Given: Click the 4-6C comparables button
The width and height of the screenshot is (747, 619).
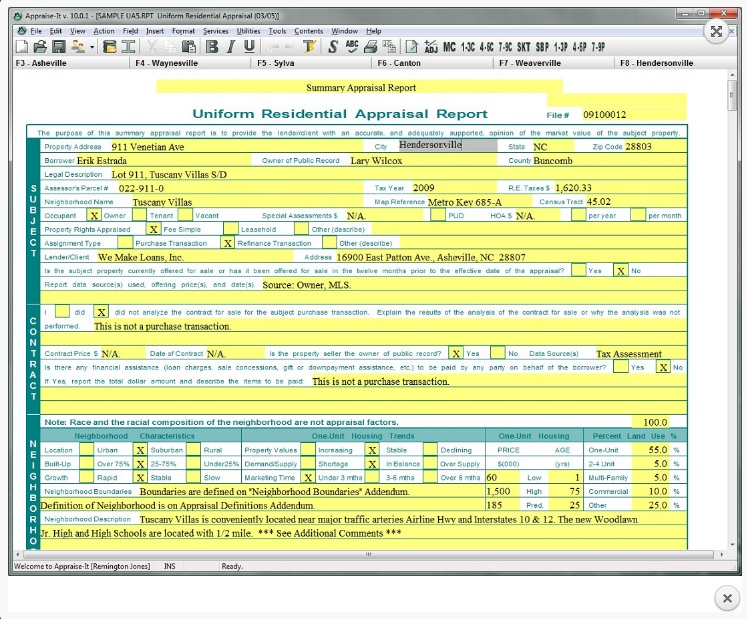Looking at the screenshot, I should pos(486,47).
